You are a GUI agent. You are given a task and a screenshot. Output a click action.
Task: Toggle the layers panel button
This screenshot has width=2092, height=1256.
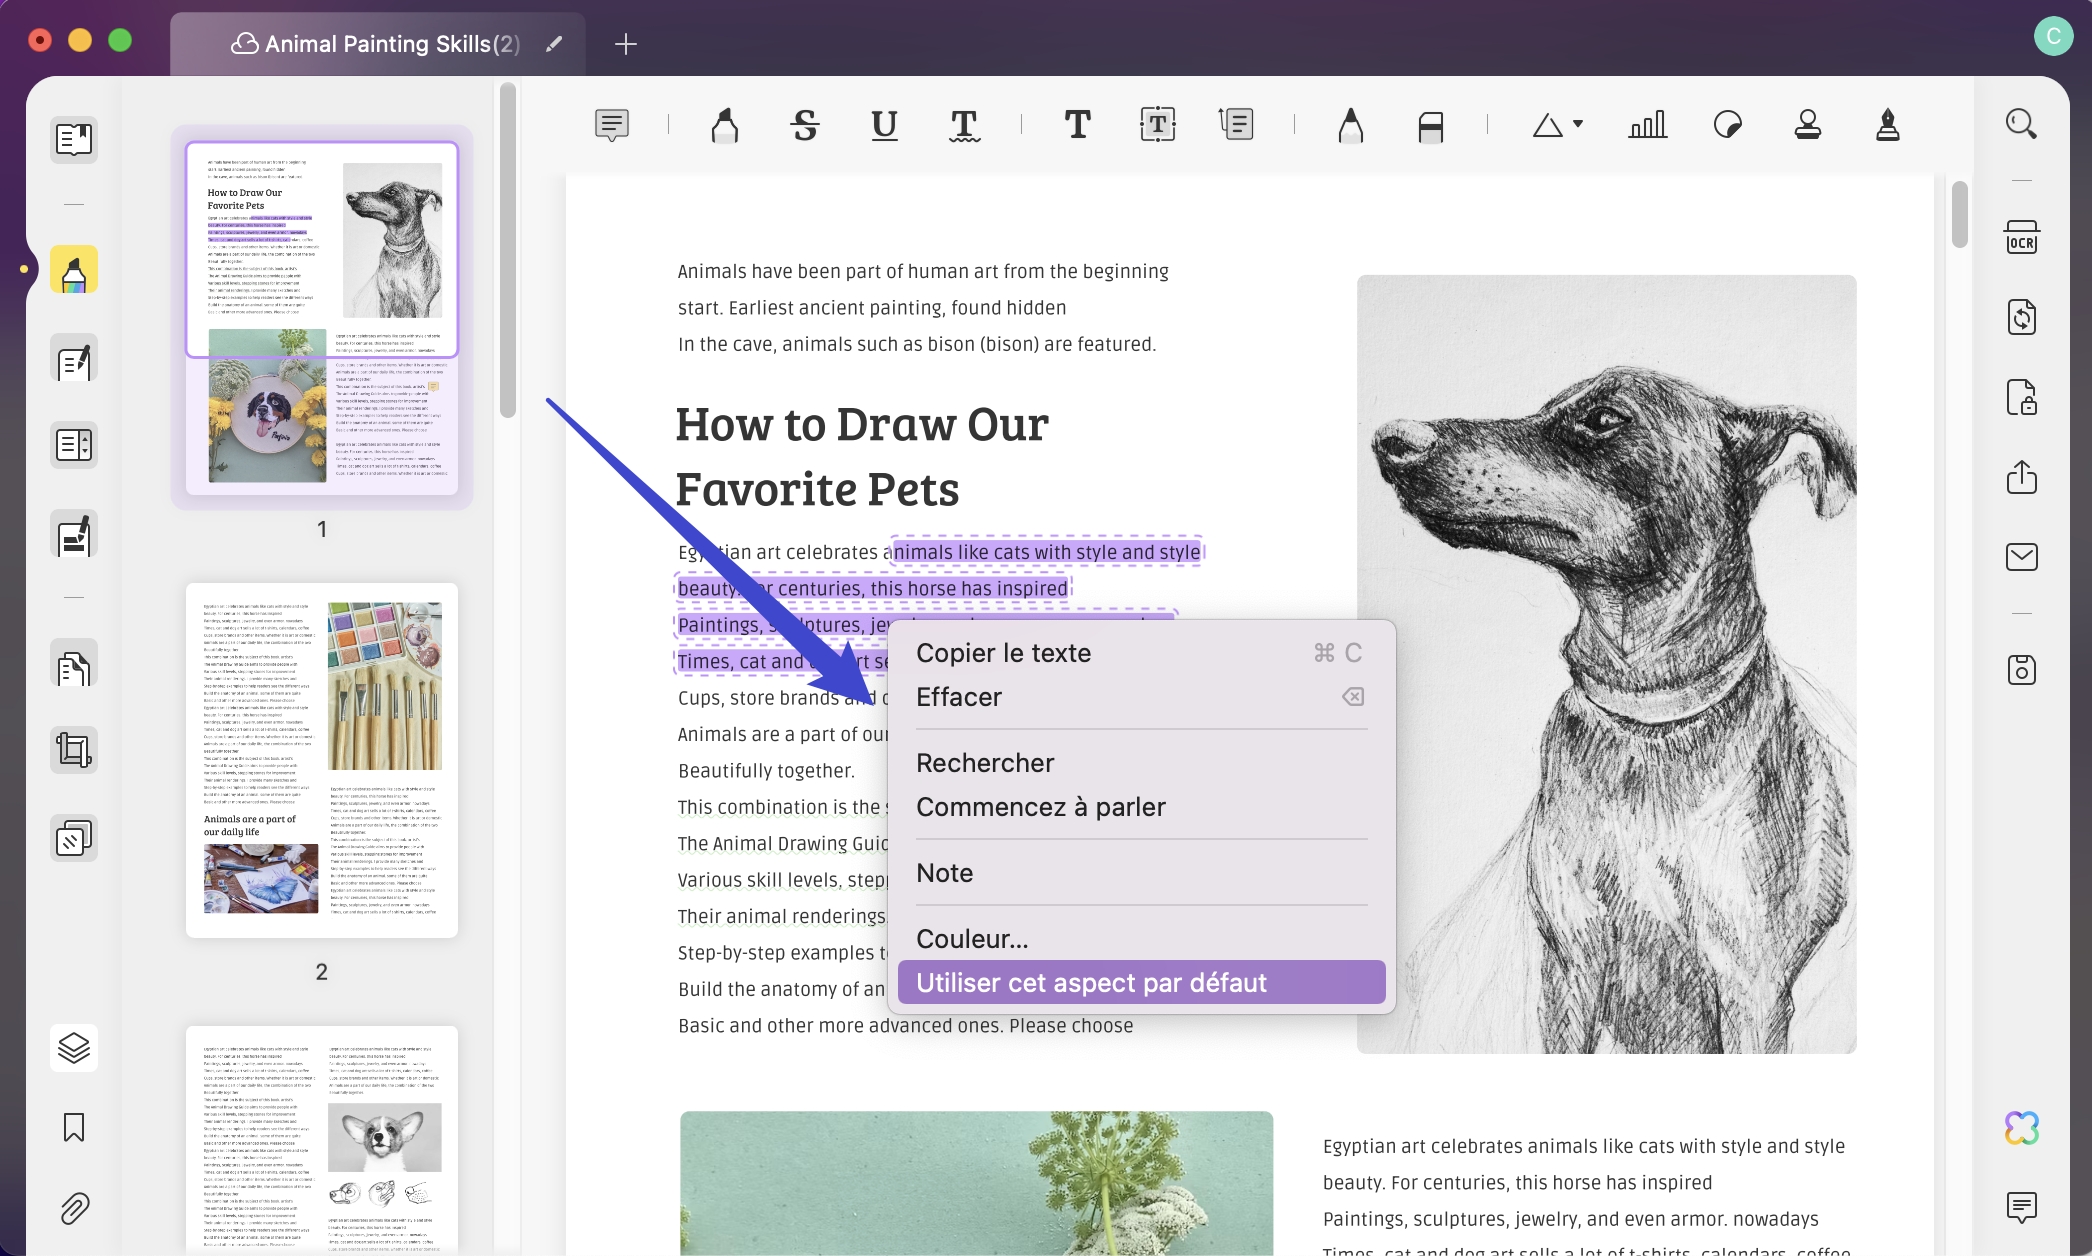pos(74,1047)
